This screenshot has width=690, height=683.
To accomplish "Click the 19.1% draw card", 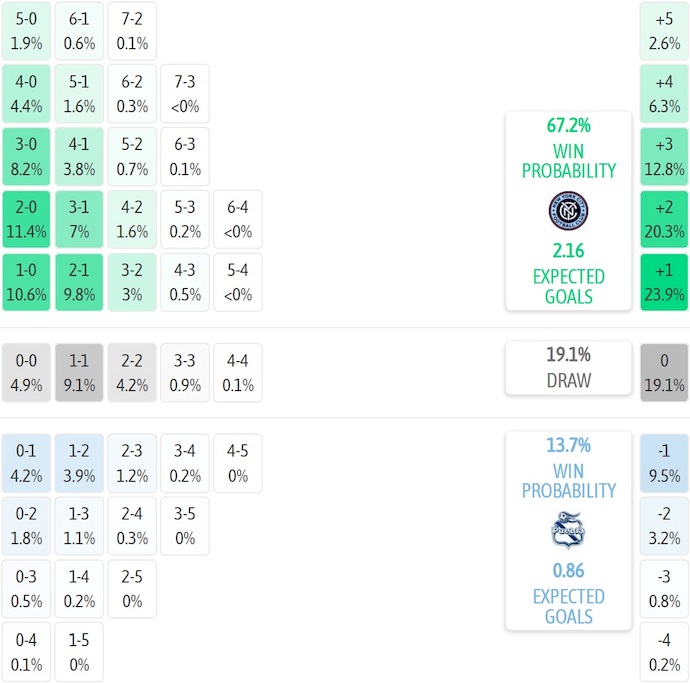I will (568, 367).
